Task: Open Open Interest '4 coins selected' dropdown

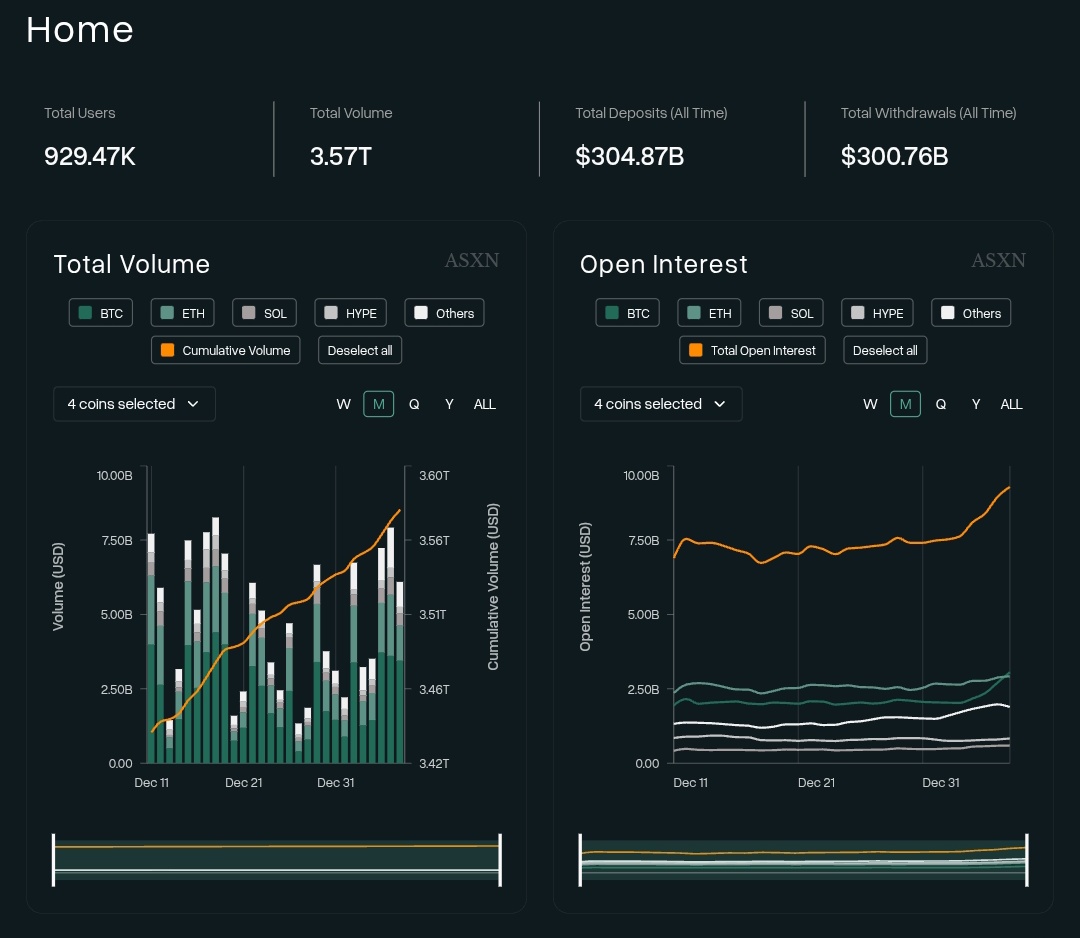Action: point(661,404)
